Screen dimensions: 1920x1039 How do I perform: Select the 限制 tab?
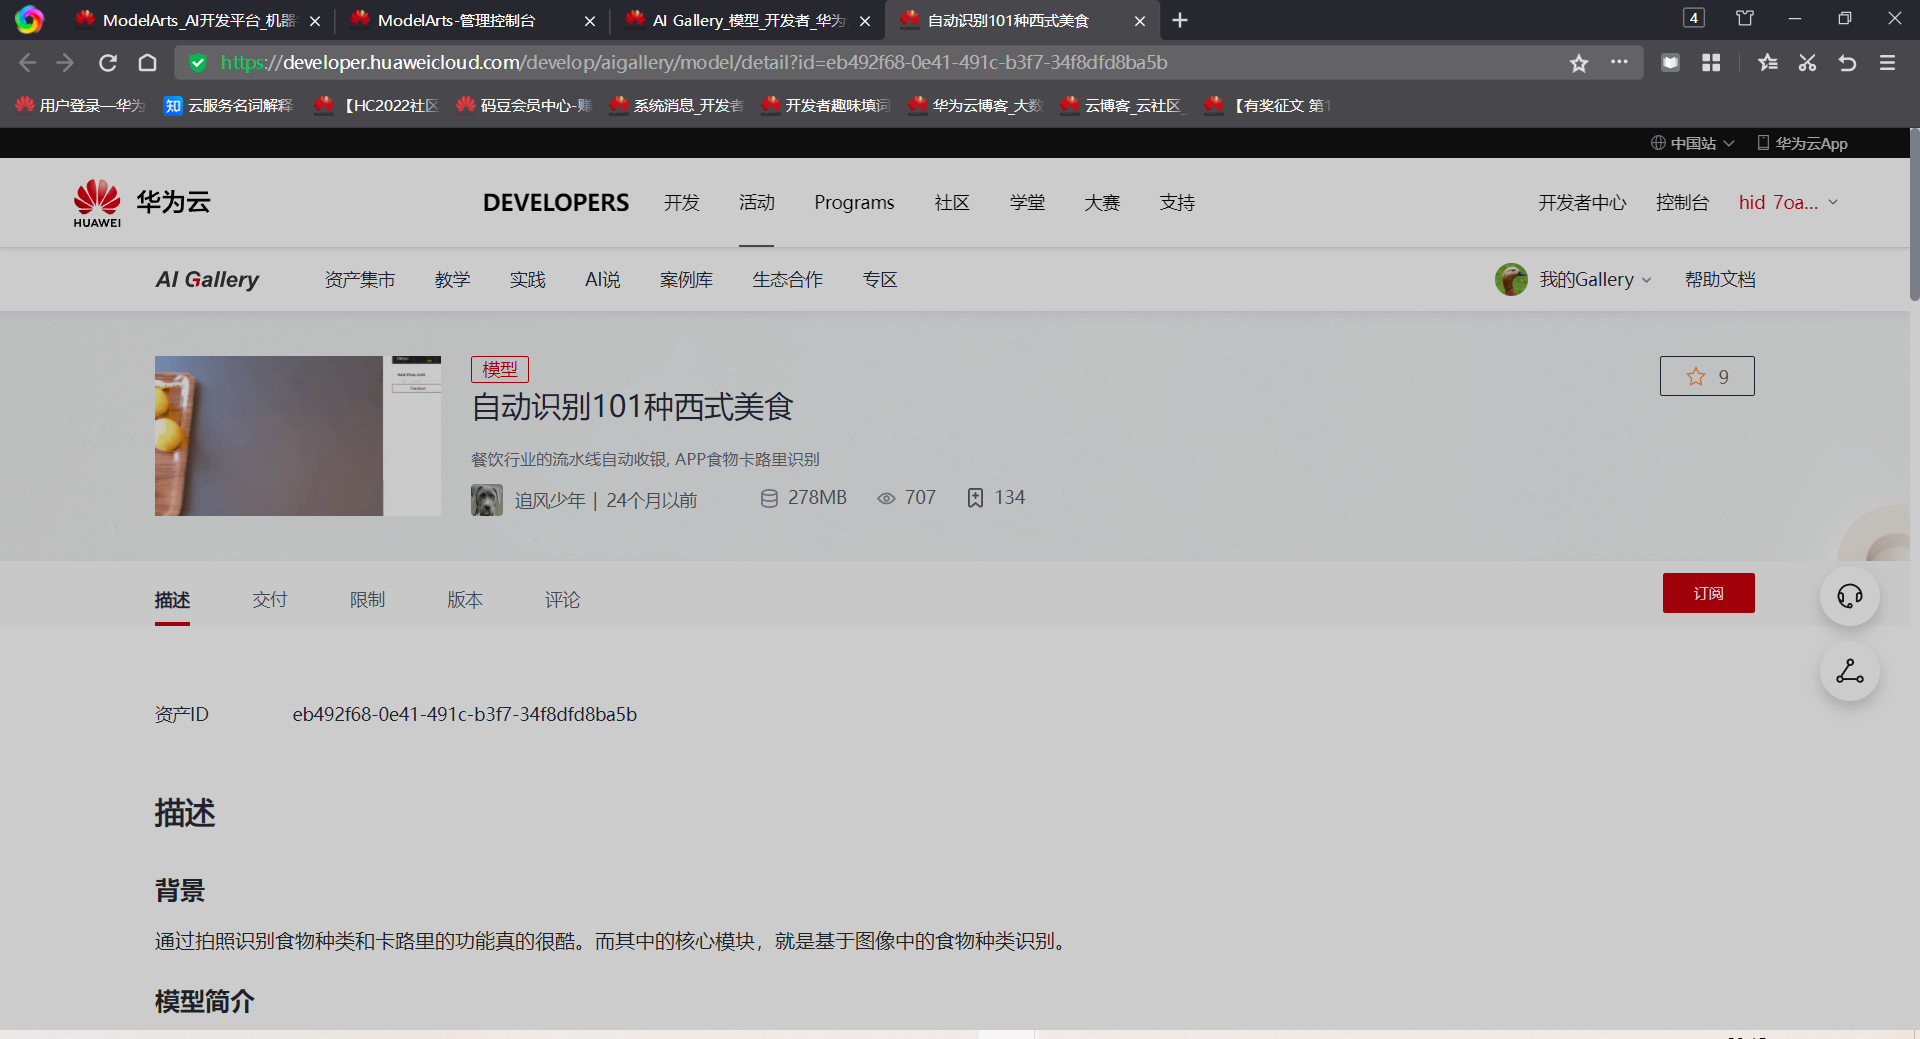[x=367, y=600]
